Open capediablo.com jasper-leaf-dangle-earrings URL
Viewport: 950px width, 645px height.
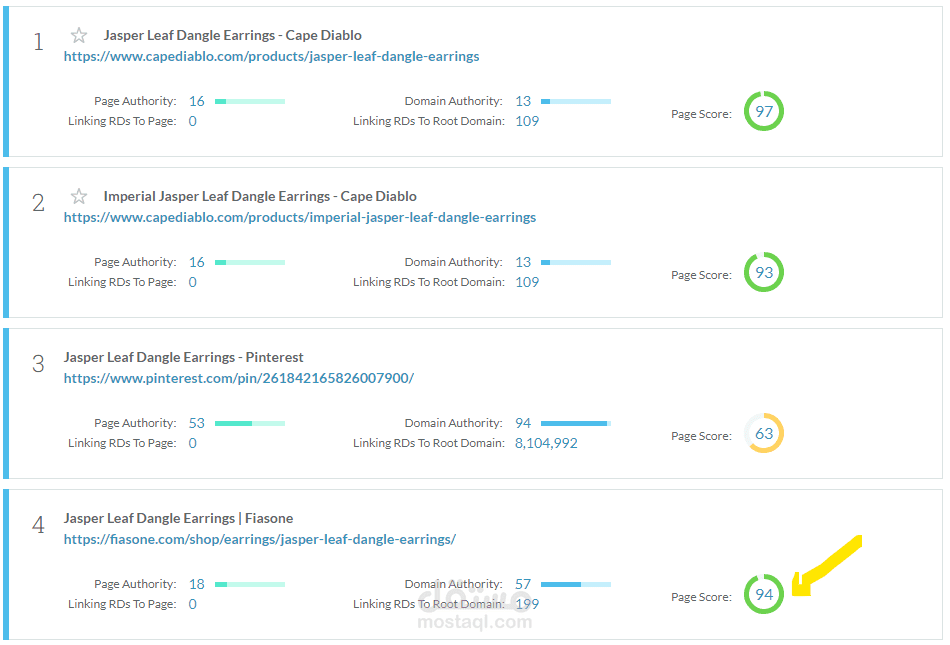[x=271, y=57]
